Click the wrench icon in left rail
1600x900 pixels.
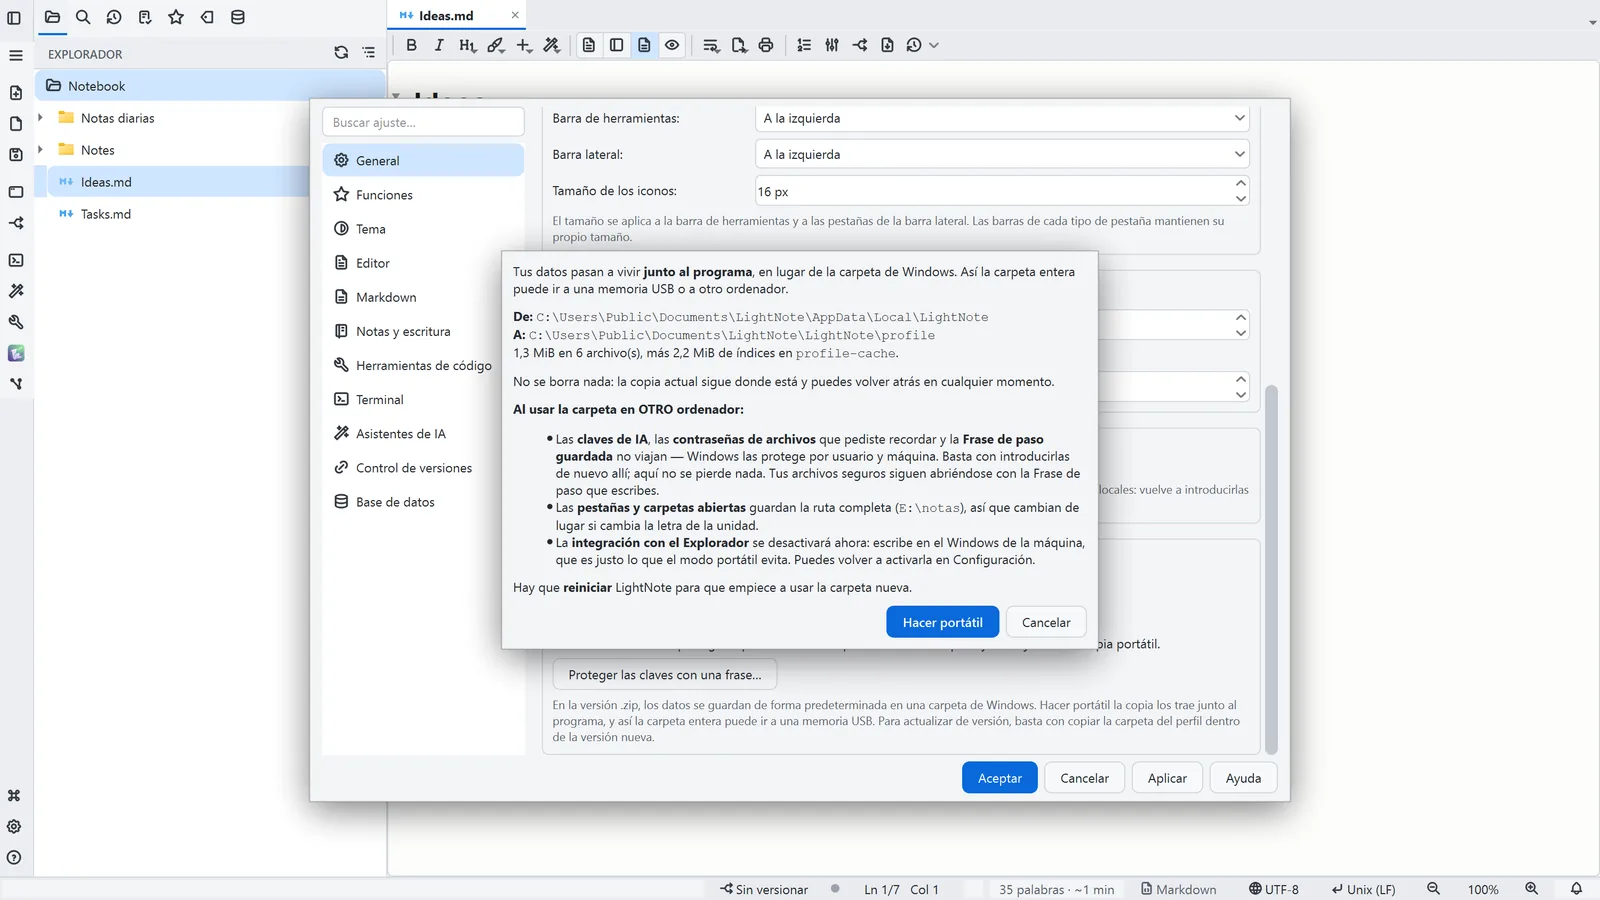coord(16,322)
